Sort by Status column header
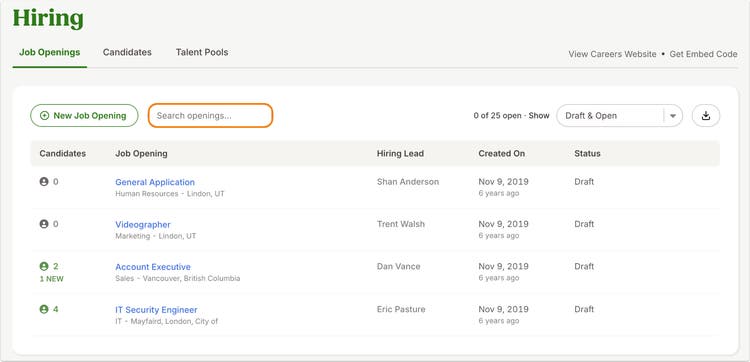The image size is (750, 362). (587, 154)
